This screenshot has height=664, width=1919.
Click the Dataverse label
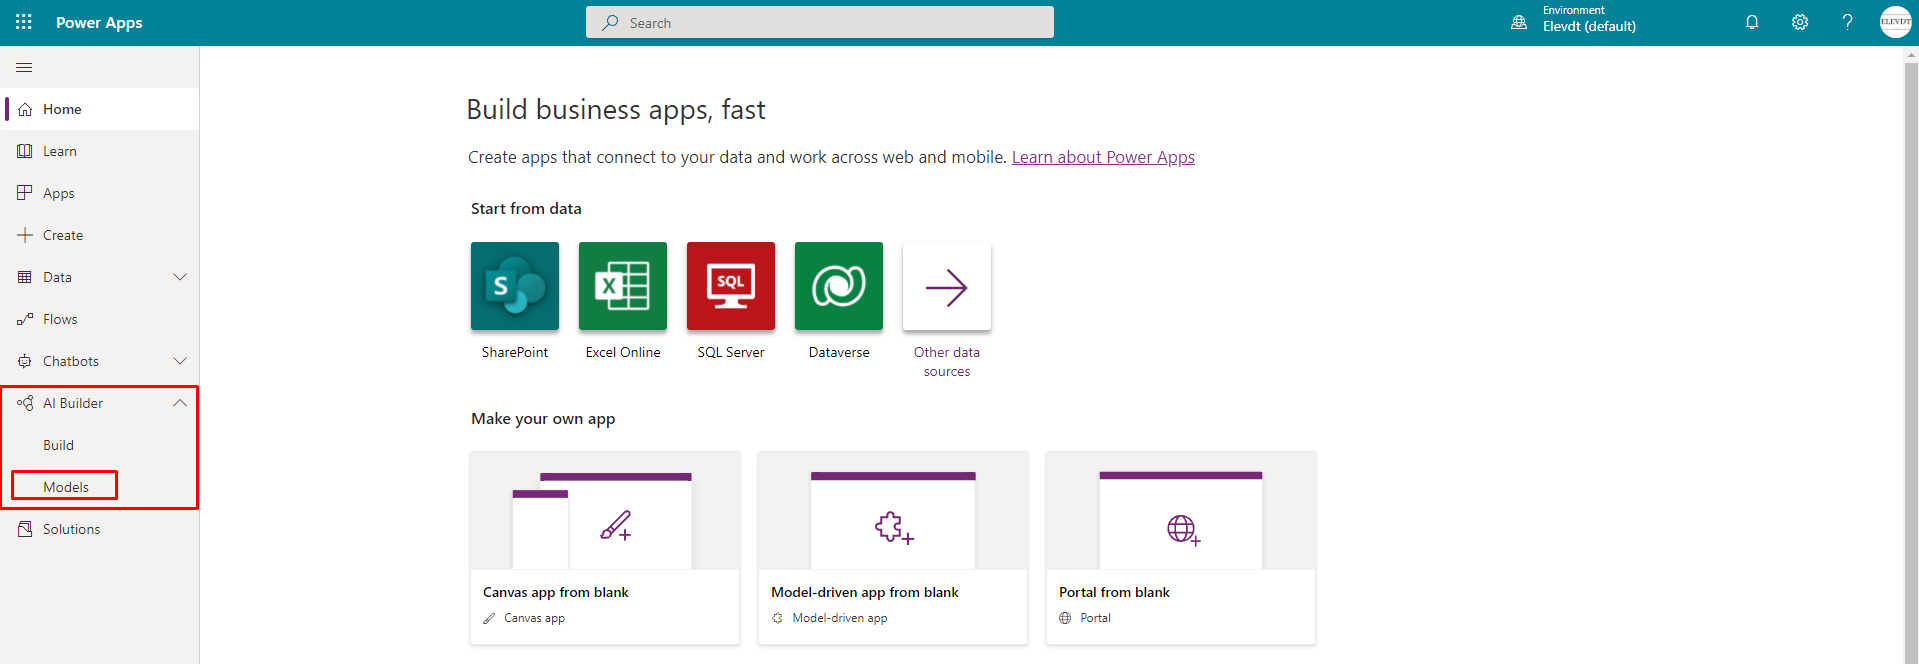[839, 352]
